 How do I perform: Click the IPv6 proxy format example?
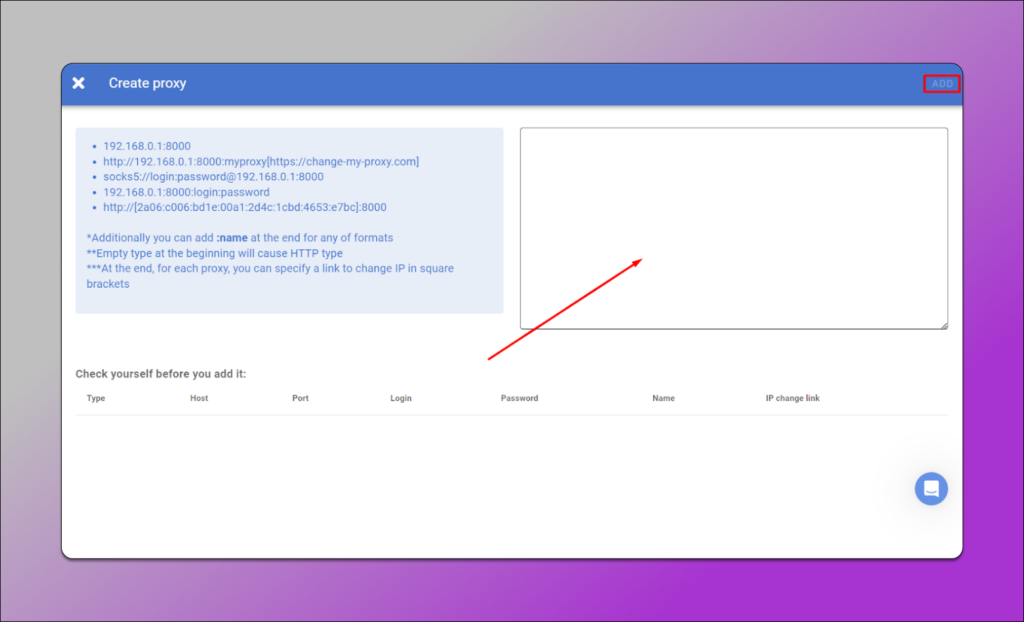(x=244, y=207)
